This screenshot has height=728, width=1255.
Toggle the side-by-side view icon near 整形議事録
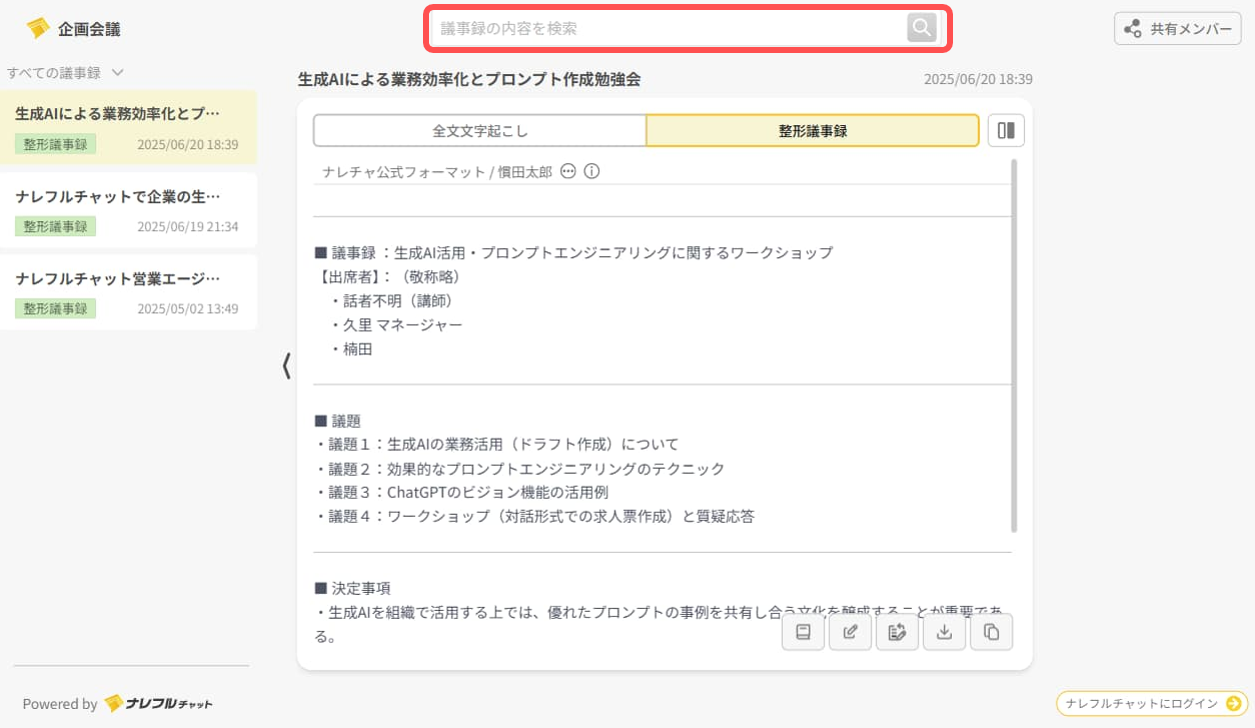pyautogui.click(x=1006, y=130)
